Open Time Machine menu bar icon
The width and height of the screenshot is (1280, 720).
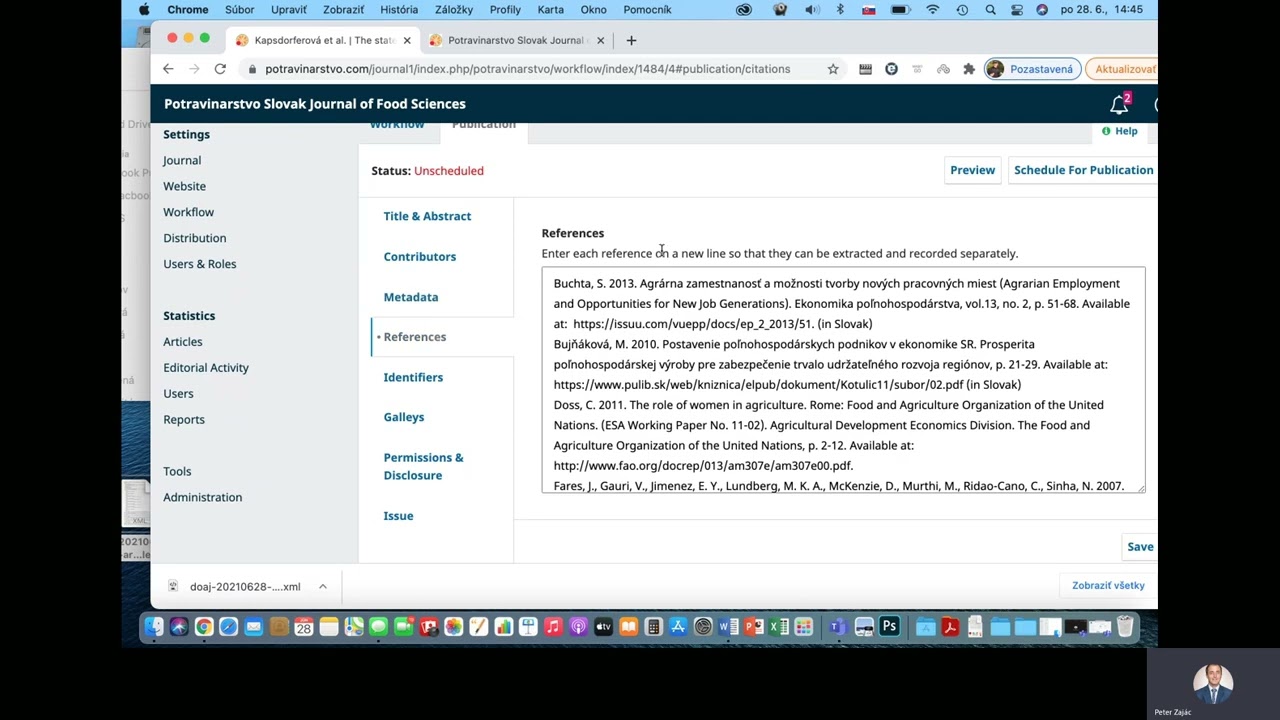(x=962, y=10)
